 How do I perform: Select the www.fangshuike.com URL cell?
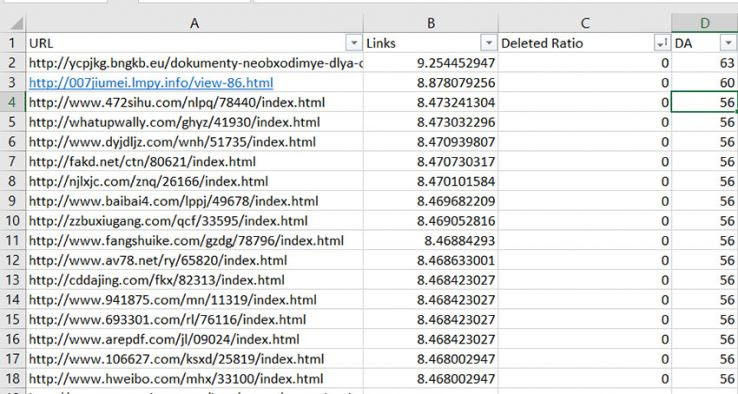194,241
